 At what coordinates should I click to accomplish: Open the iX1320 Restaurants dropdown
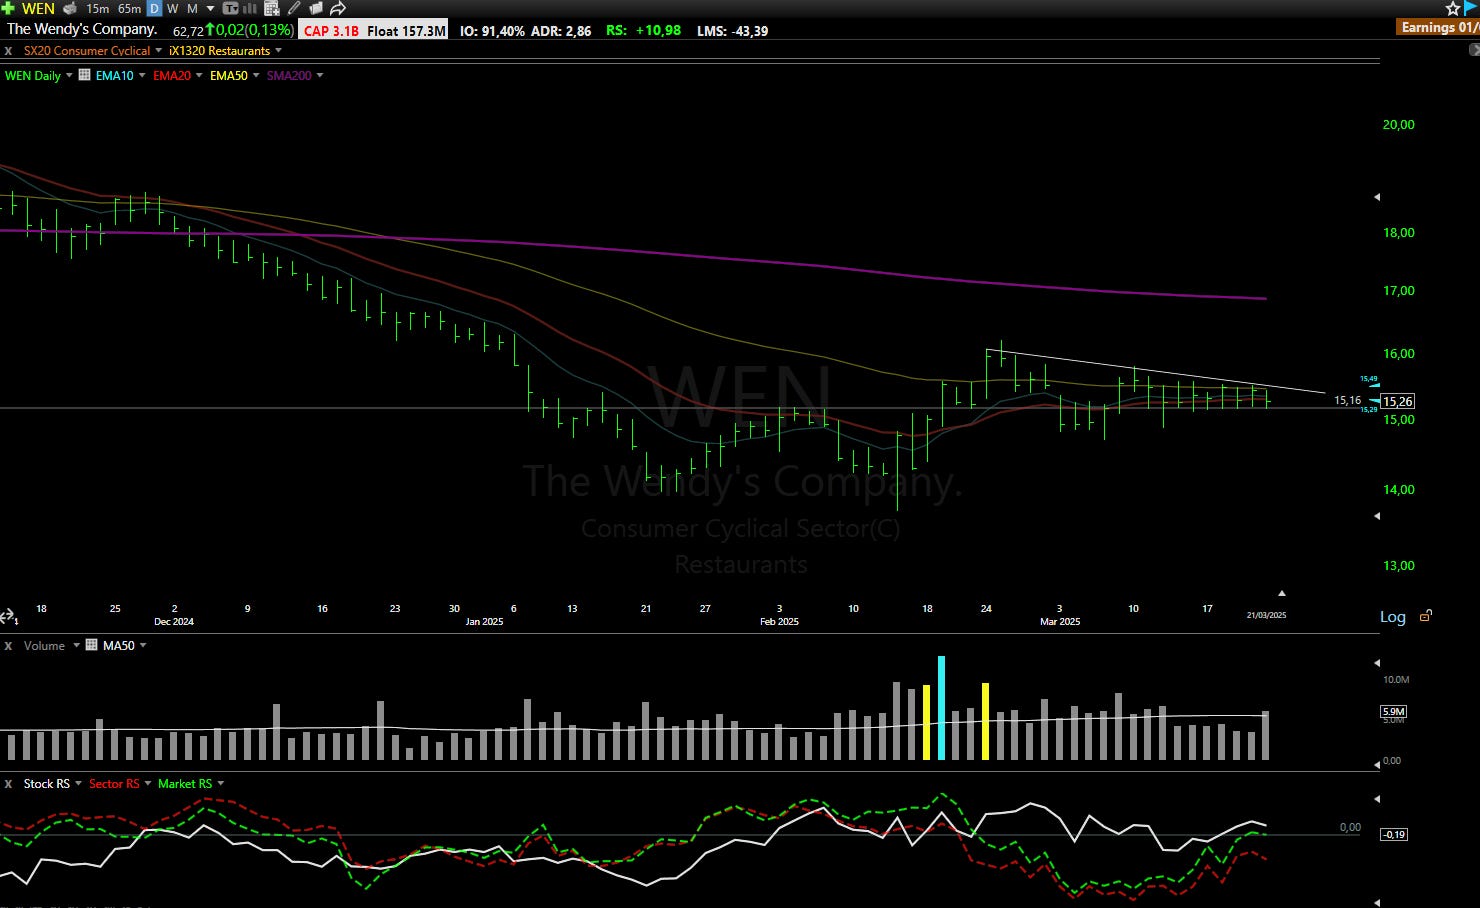click(x=278, y=50)
